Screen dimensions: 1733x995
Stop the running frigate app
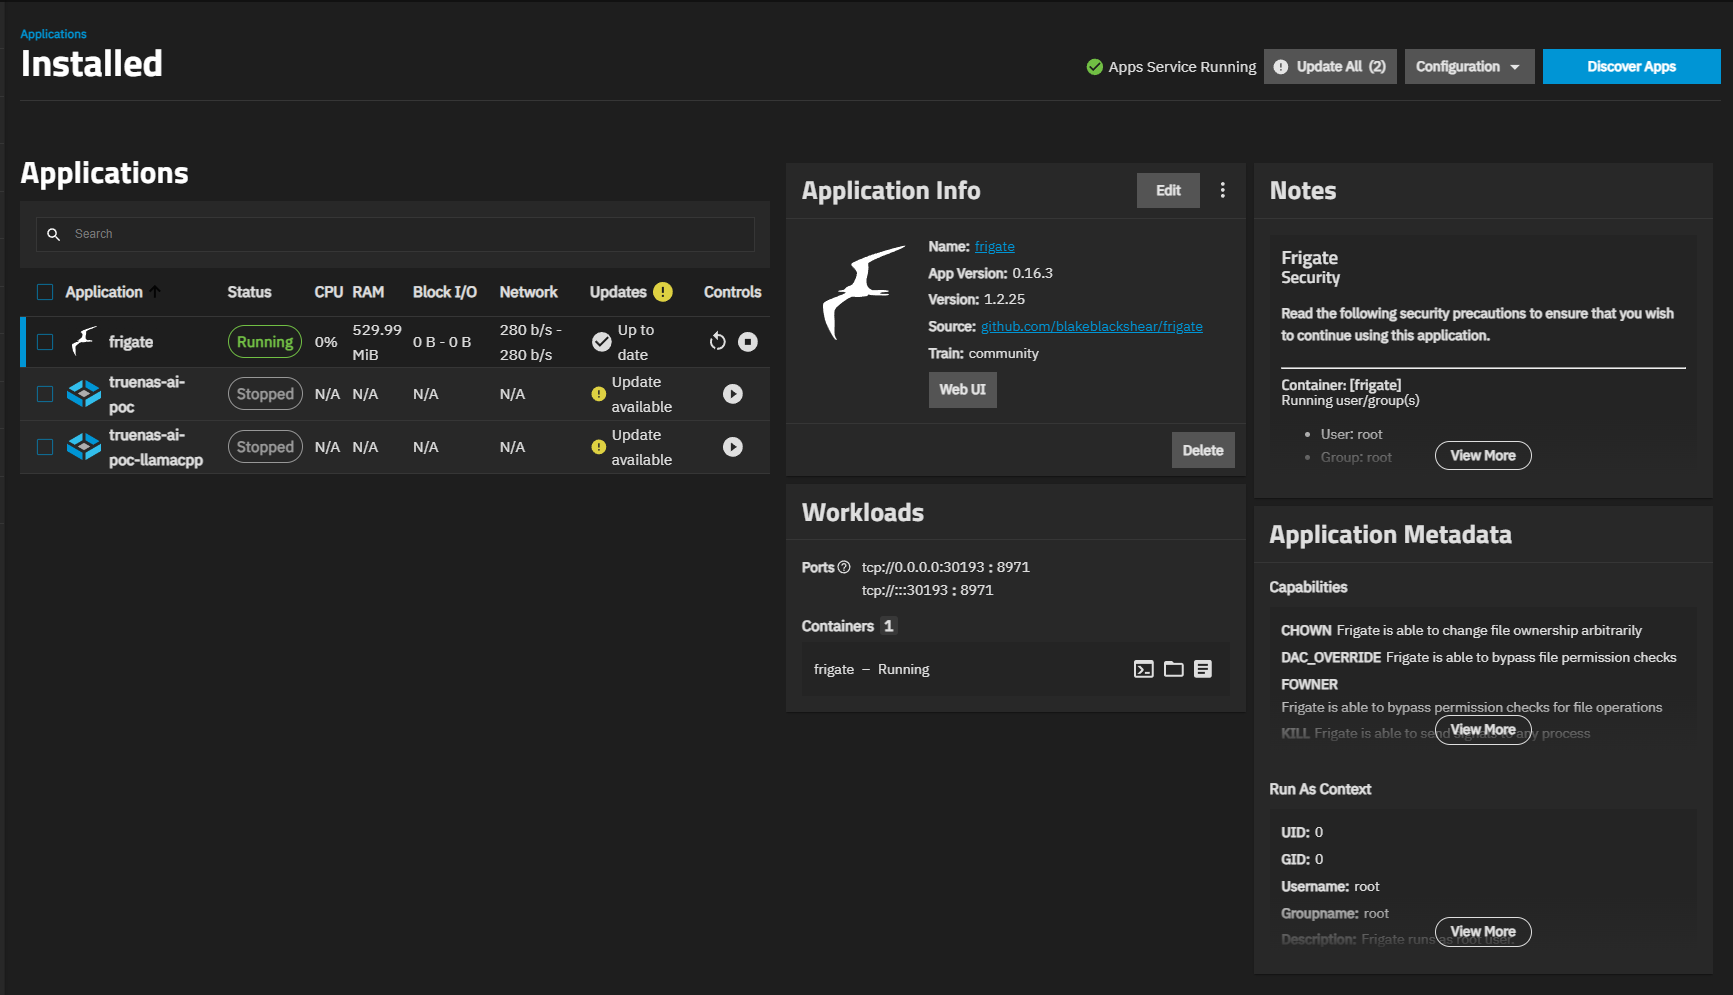coord(748,342)
